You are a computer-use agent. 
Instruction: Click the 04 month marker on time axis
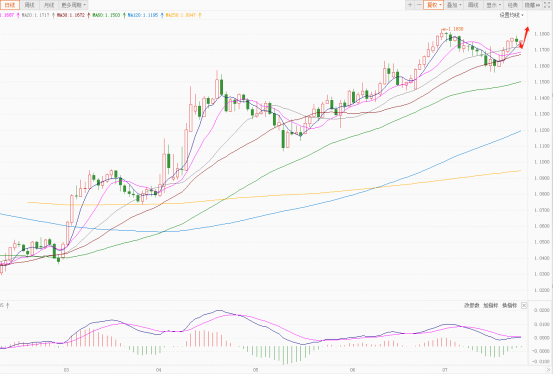[159, 370]
